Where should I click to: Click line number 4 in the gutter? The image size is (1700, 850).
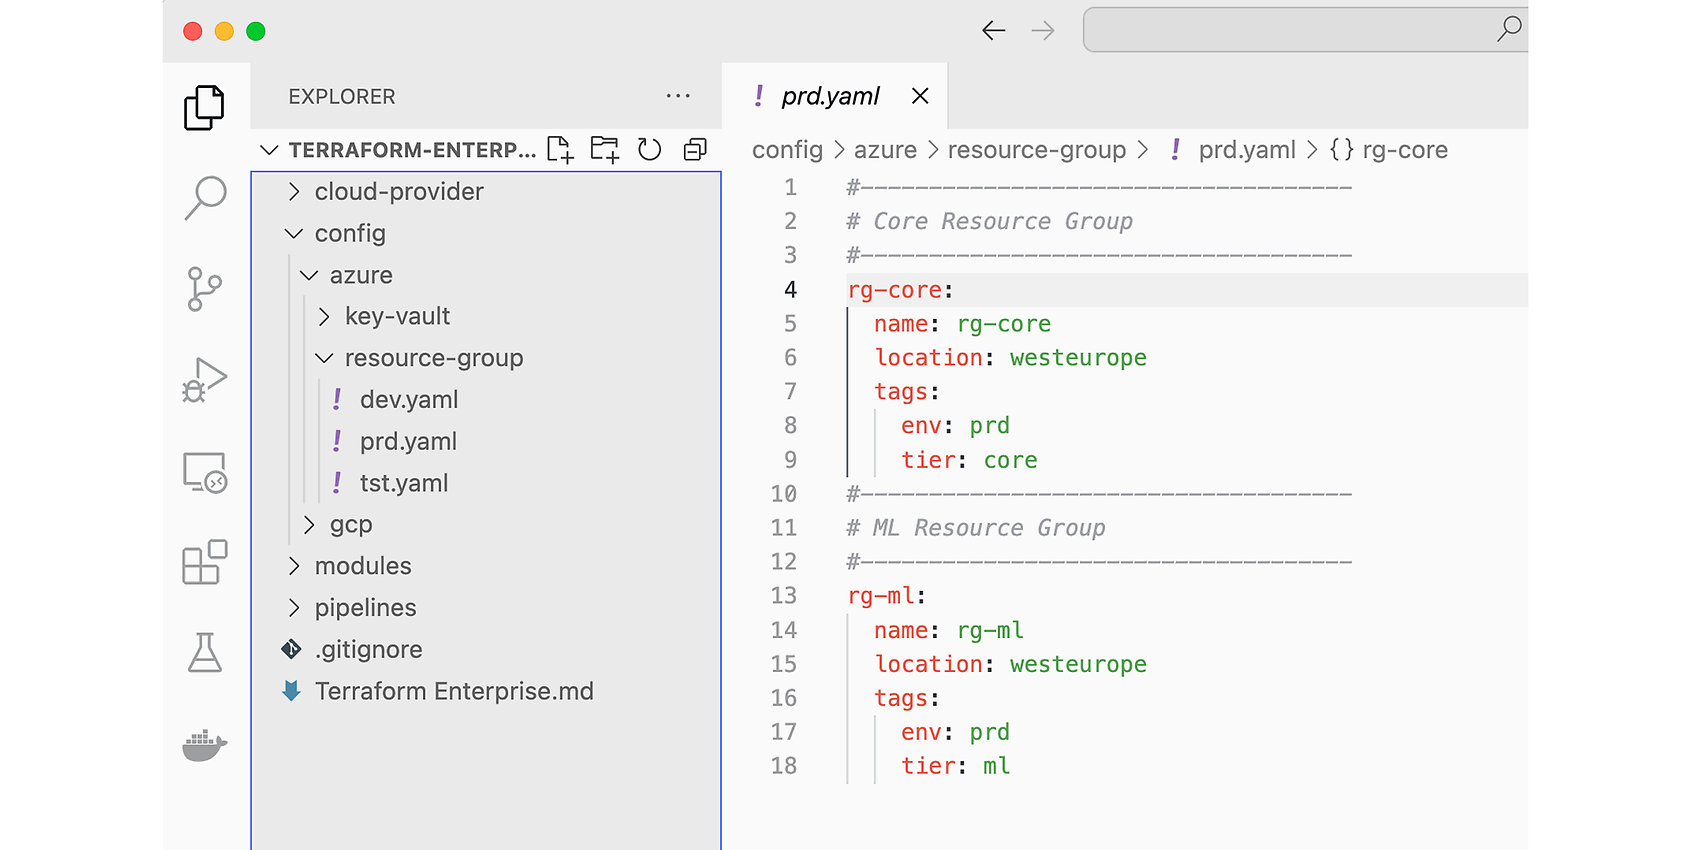(790, 290)
